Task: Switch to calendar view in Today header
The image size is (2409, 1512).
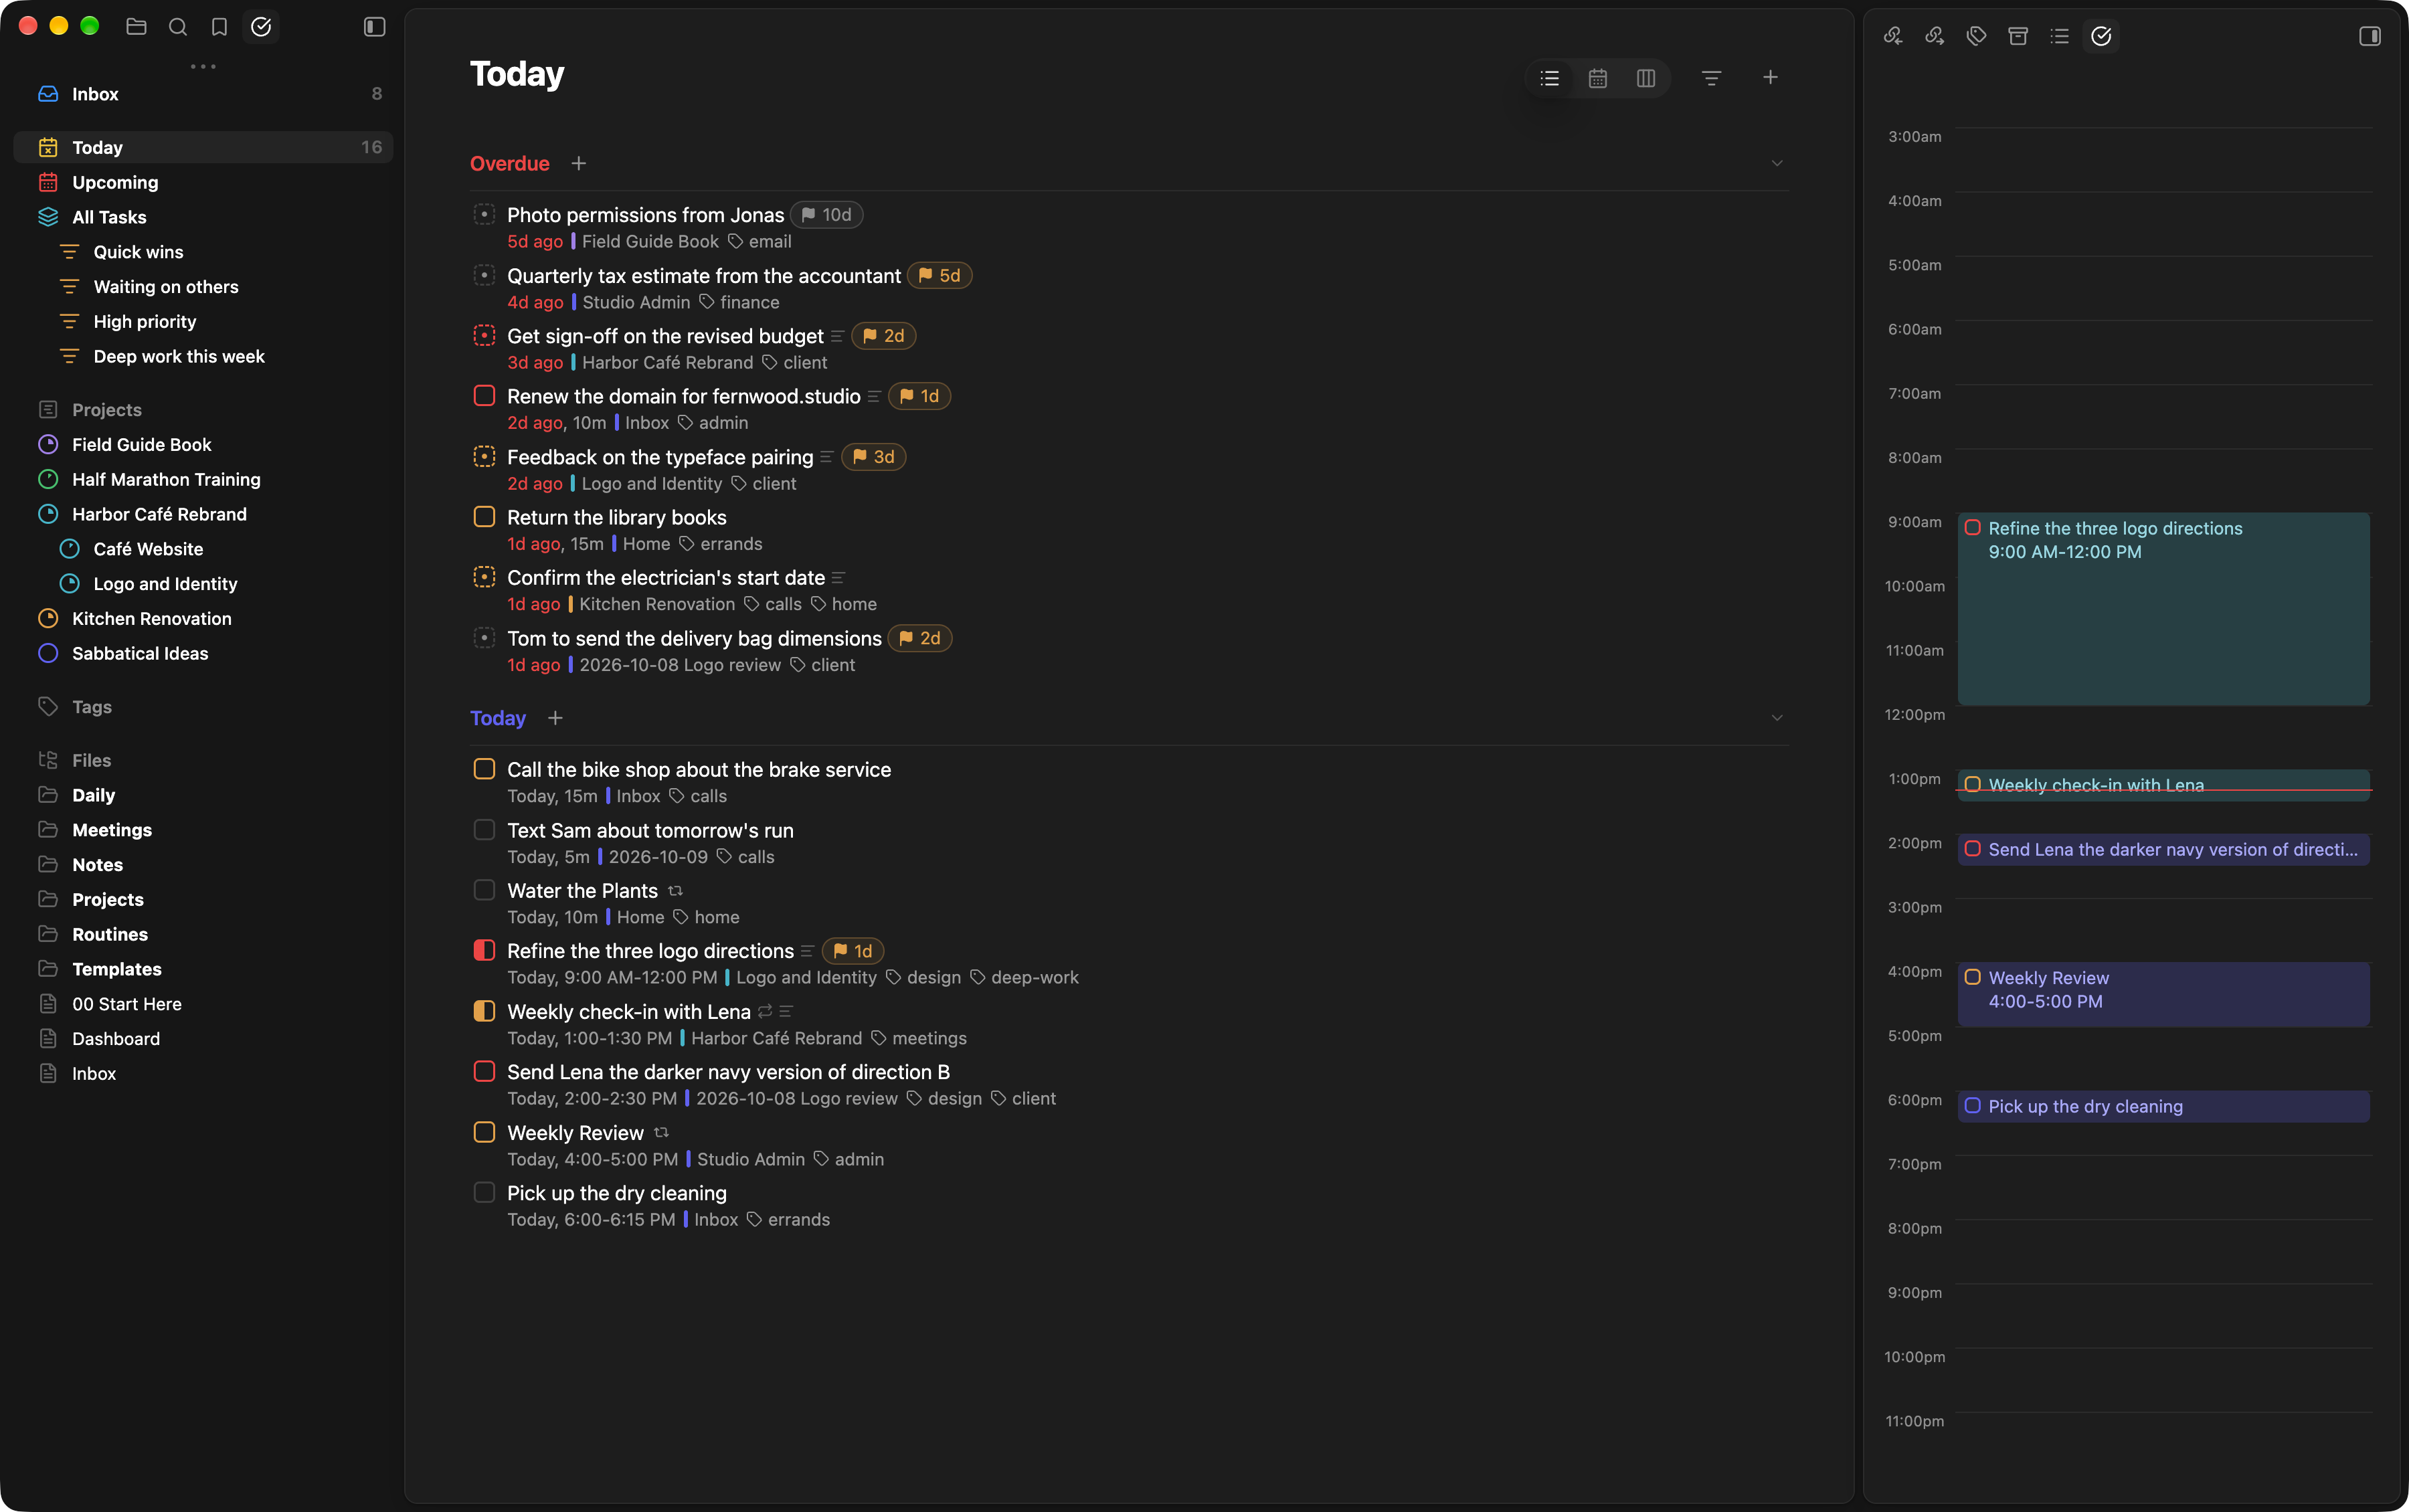Action: click(1597, 78)
